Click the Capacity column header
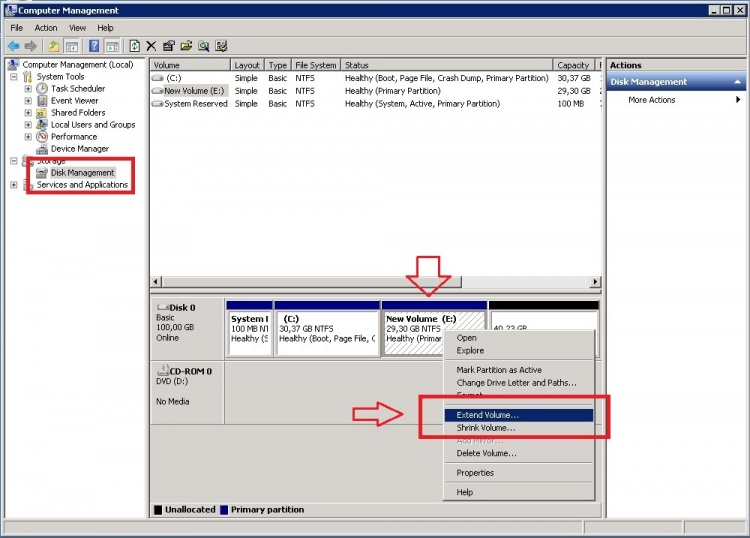 (x=573, y=65)
